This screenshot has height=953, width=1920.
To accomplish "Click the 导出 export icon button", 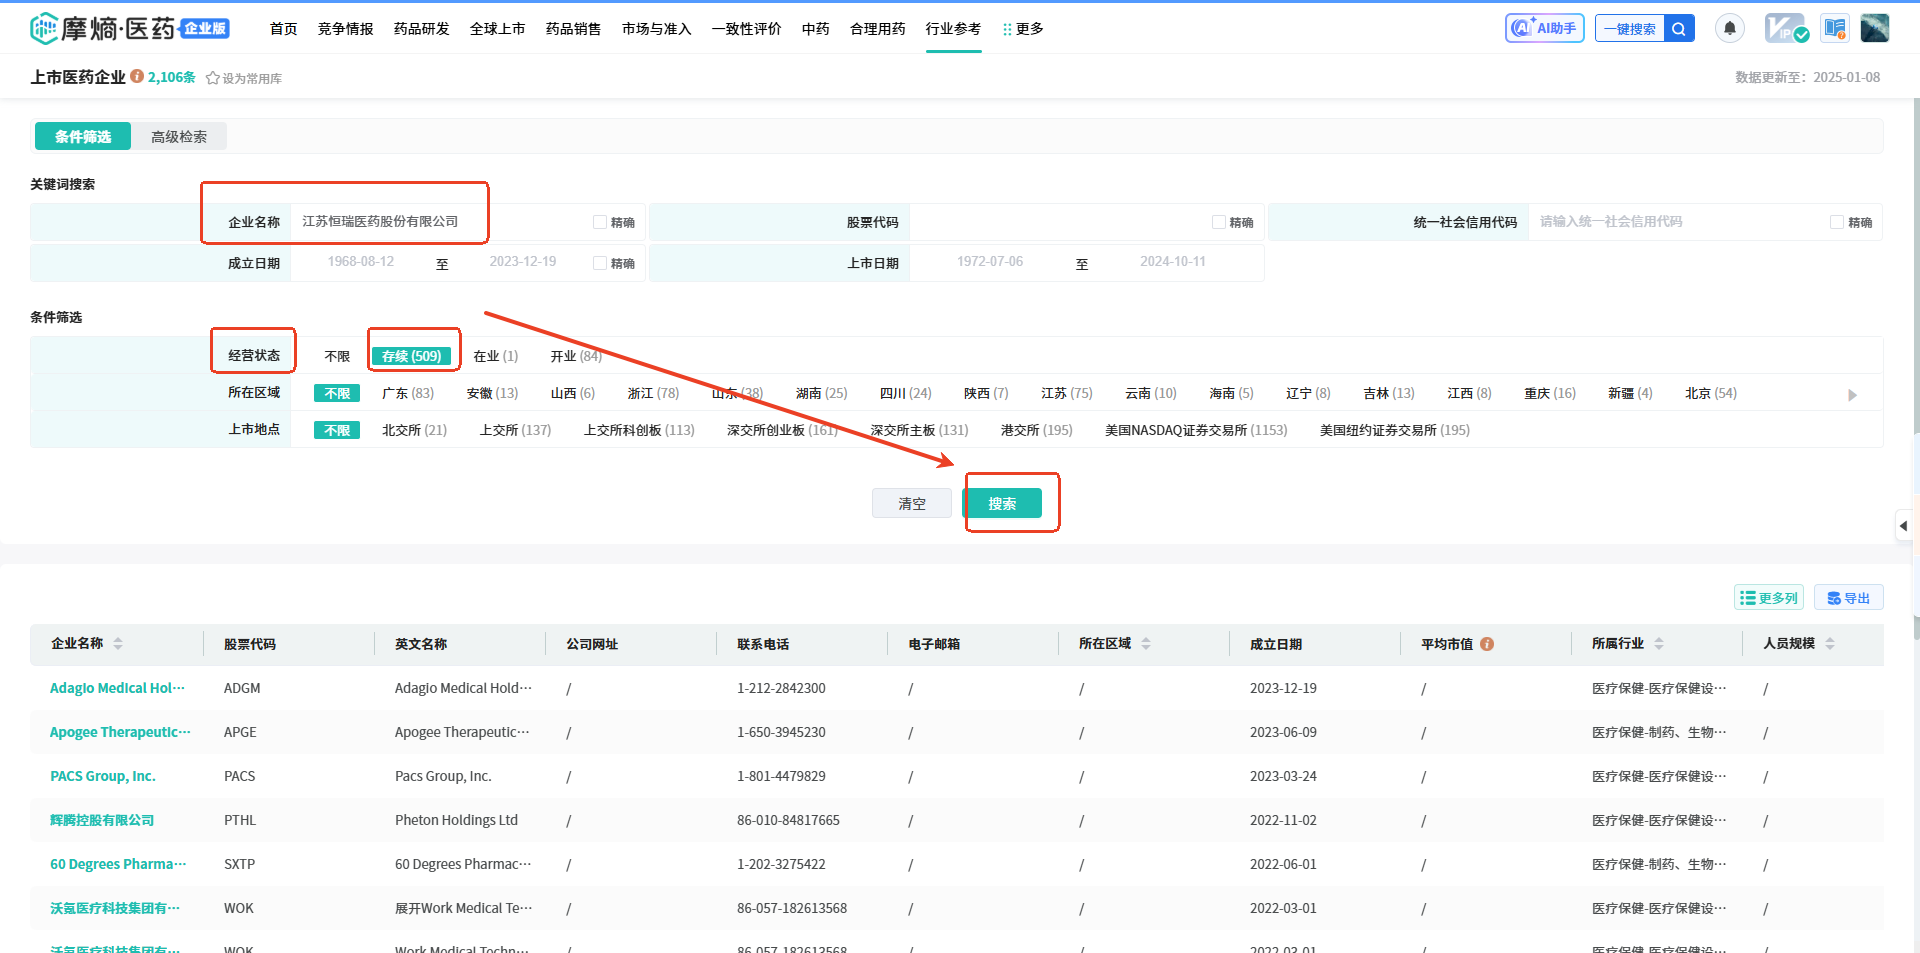I will [1848, 597].
